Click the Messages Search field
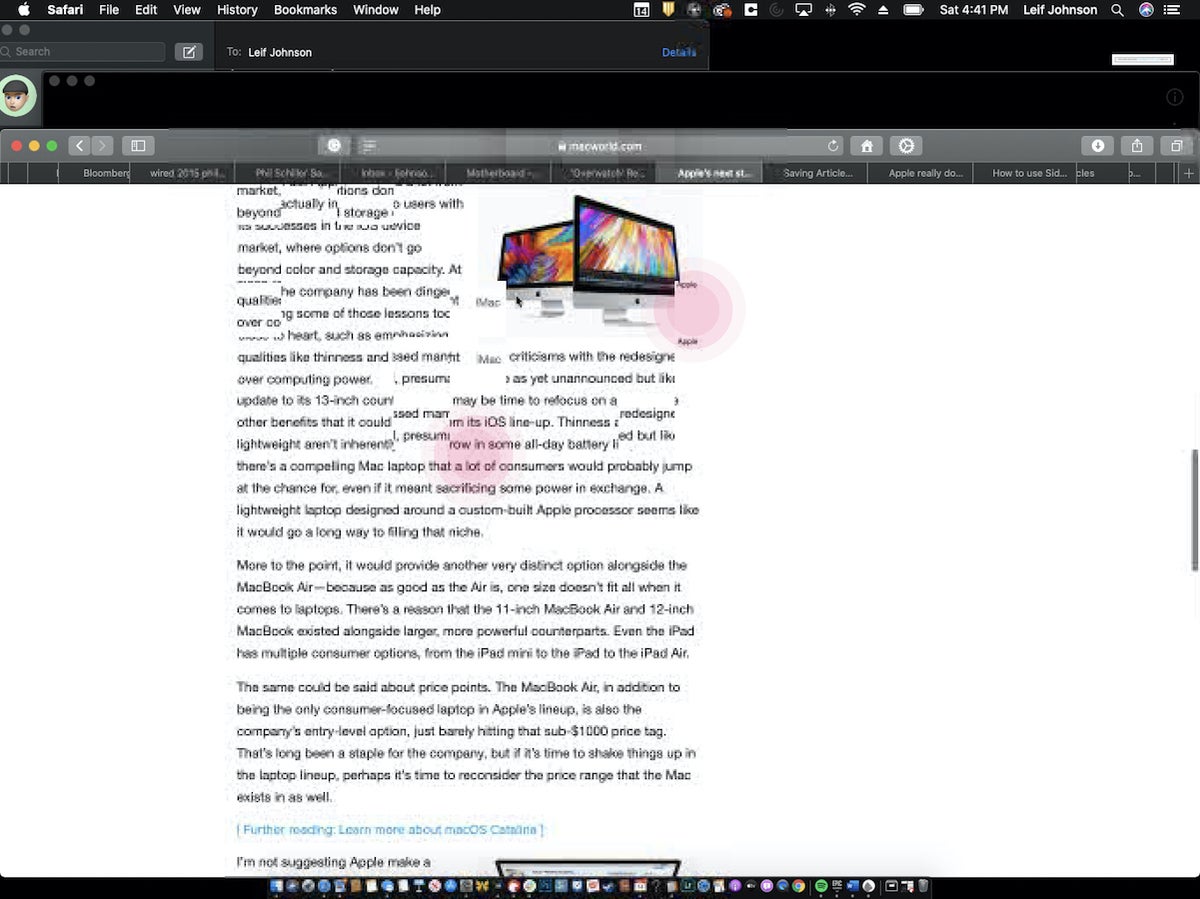The image size is (1200, 899). [x=82, y=52]
